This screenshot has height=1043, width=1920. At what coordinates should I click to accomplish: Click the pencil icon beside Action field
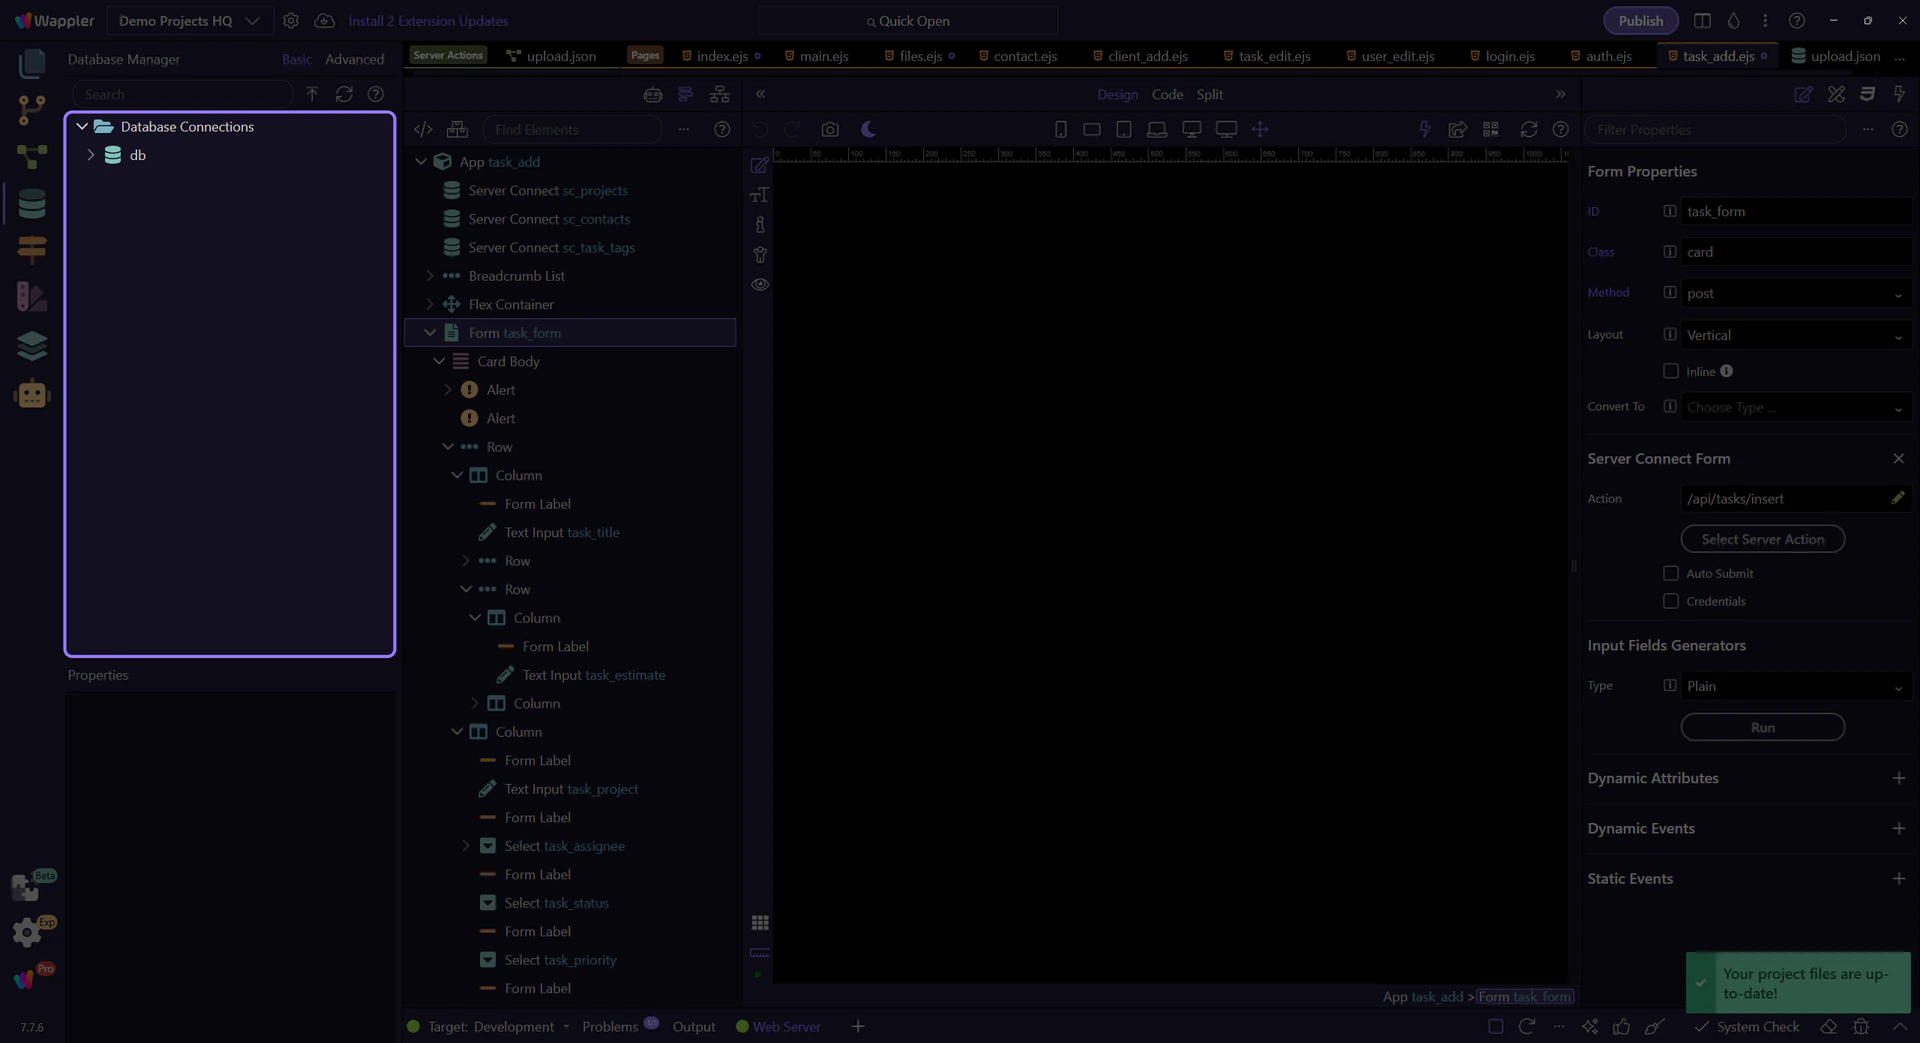click(1897, 498)
